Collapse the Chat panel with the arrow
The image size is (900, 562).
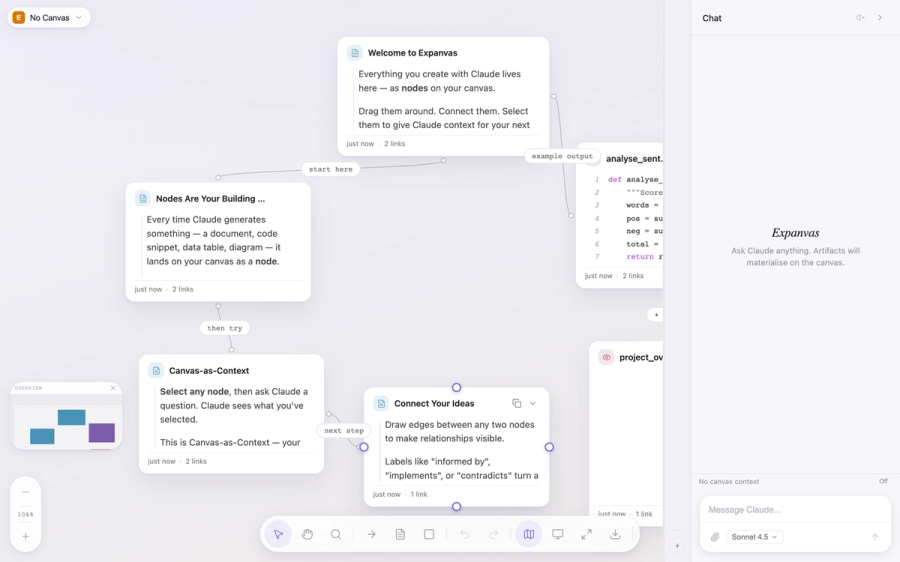pos(880,18)
